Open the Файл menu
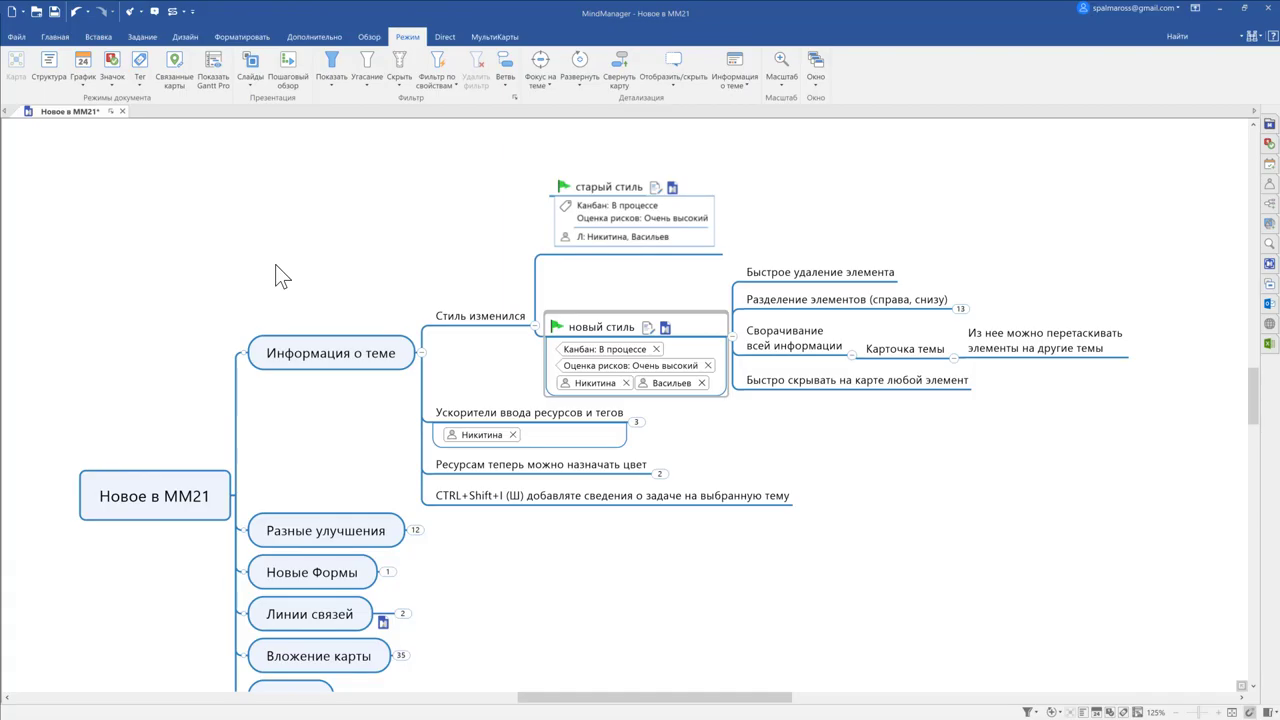The height and width of the screenshot is (720, 1280). 16,37
